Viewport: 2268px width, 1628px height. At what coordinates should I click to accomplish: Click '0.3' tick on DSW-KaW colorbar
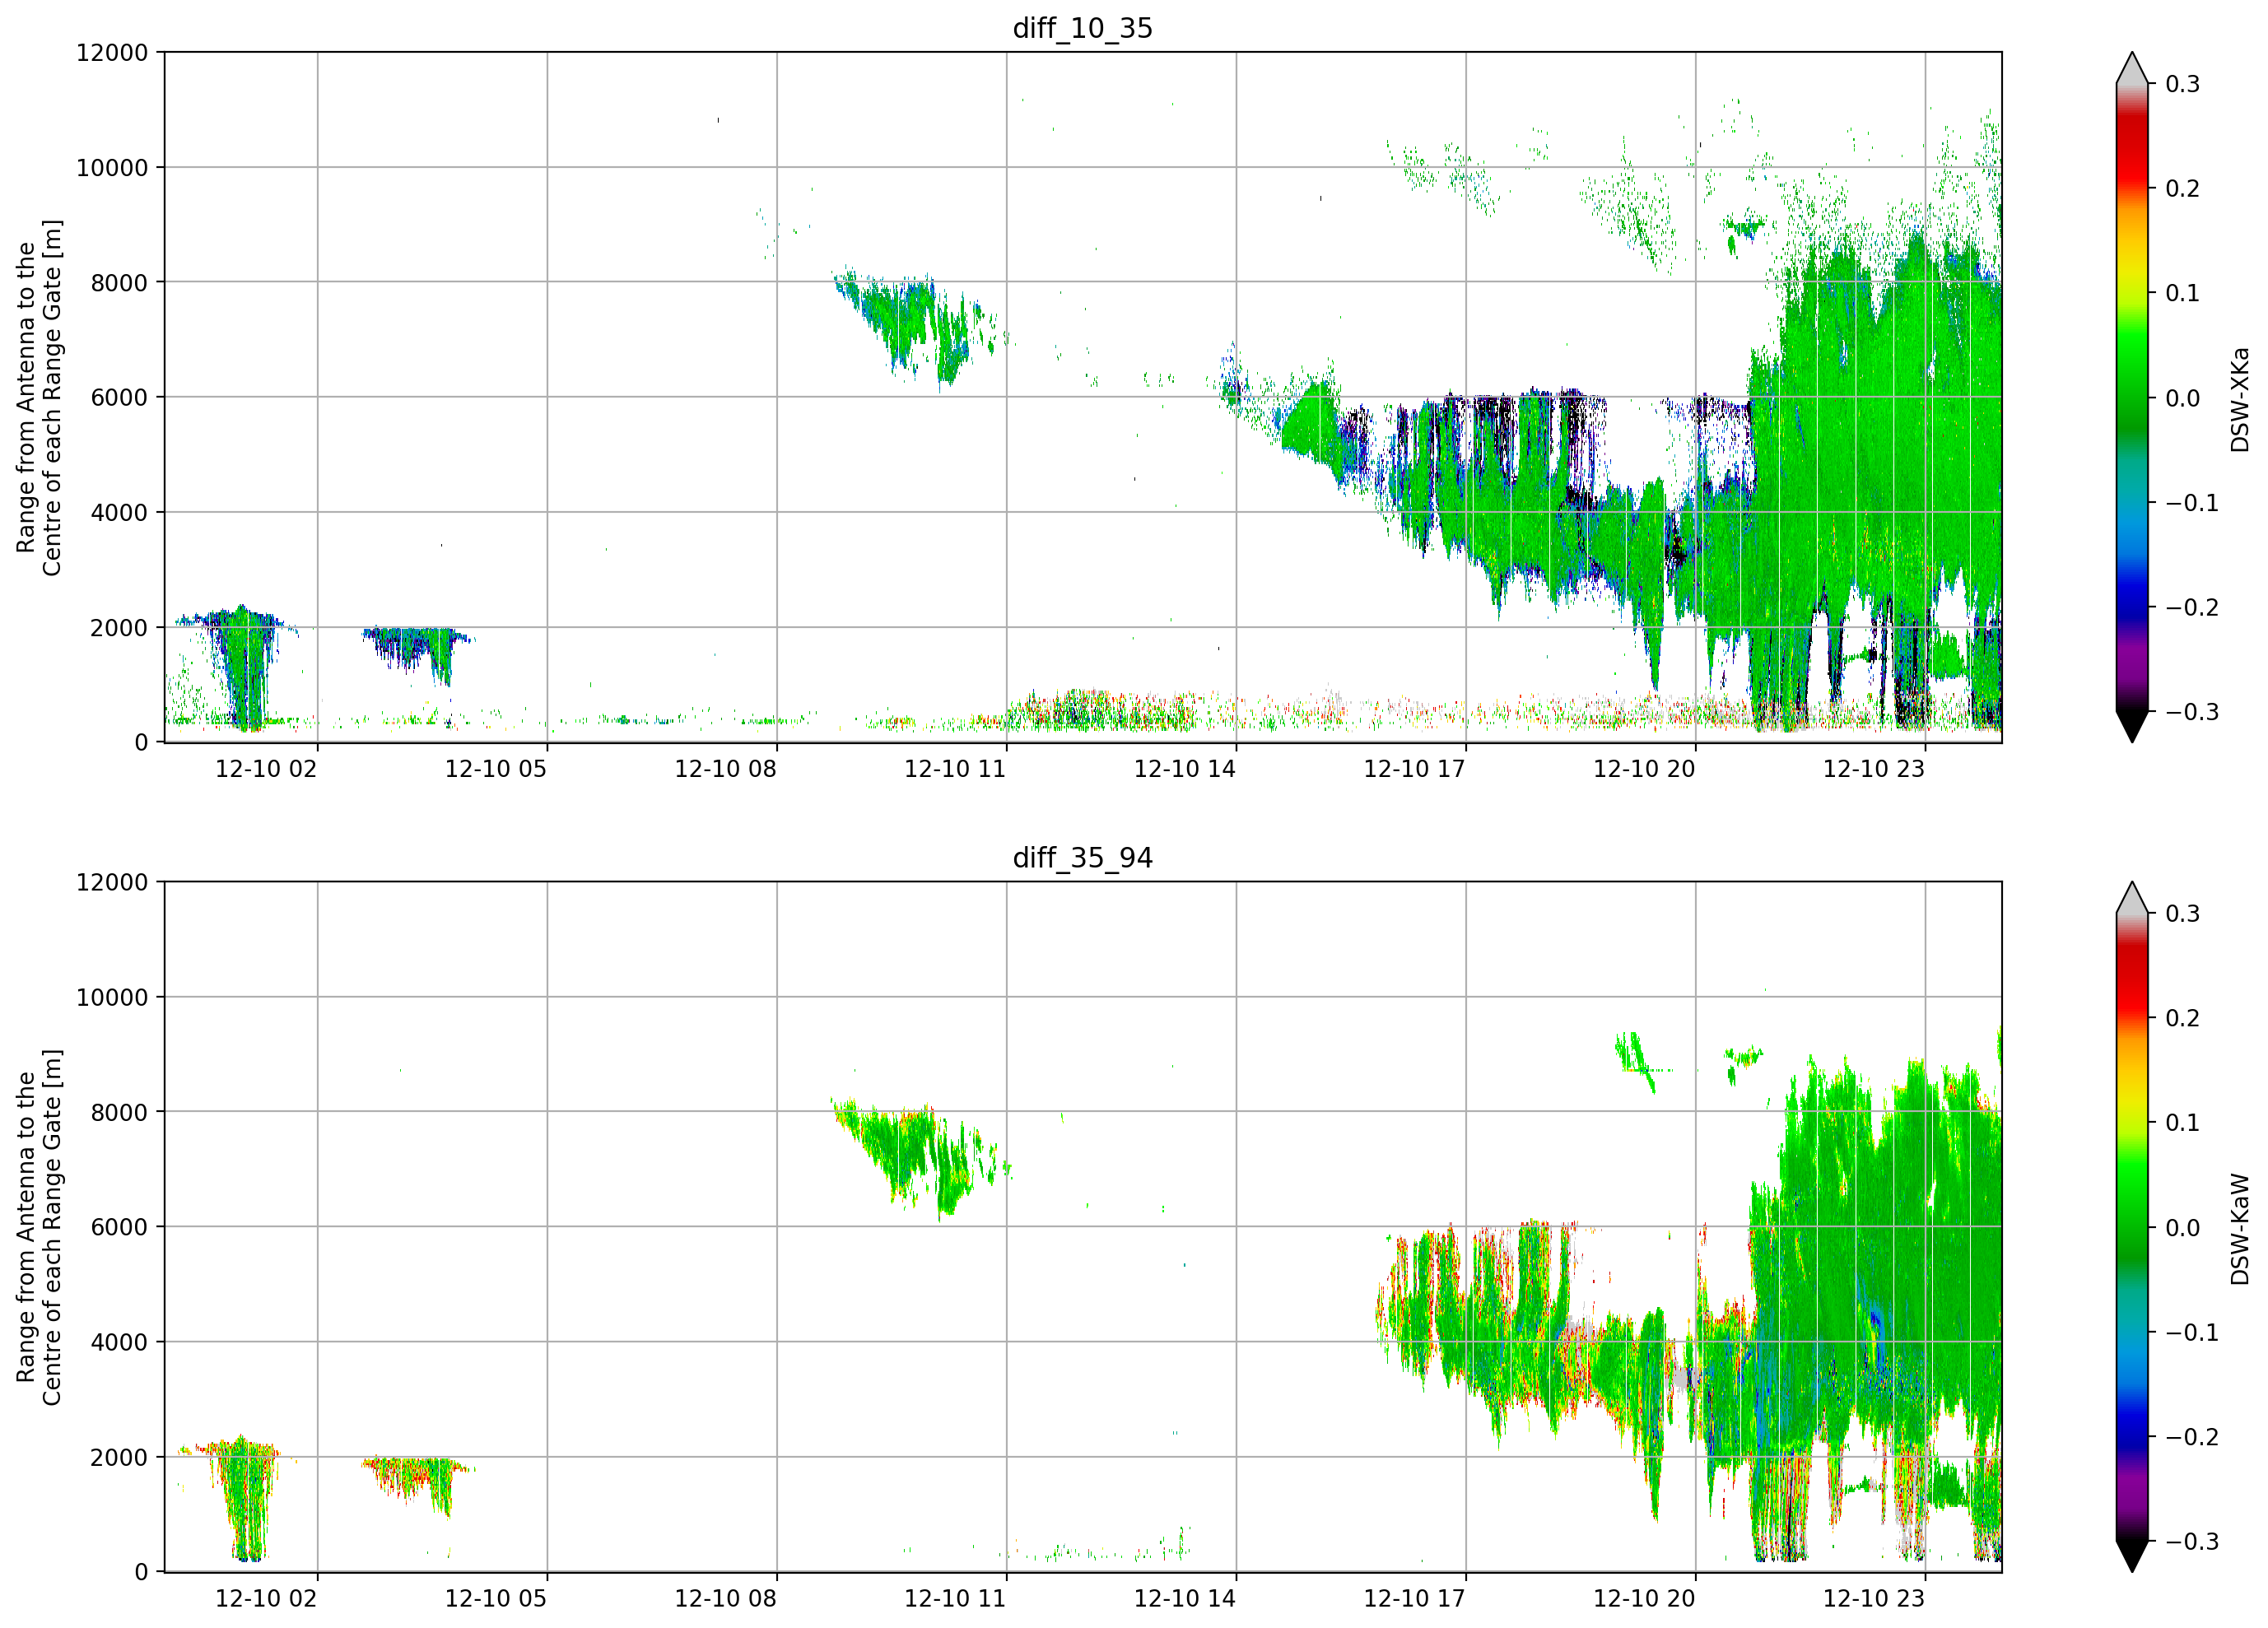[x=2183, y=914]
